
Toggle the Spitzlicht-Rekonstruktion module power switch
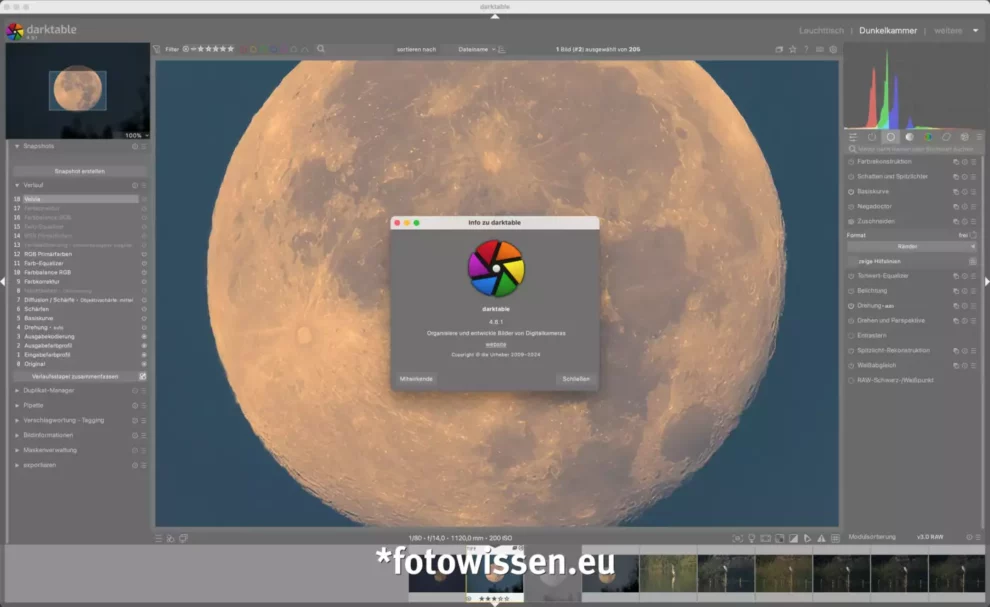pyautogui.click(x=851, y=351)
